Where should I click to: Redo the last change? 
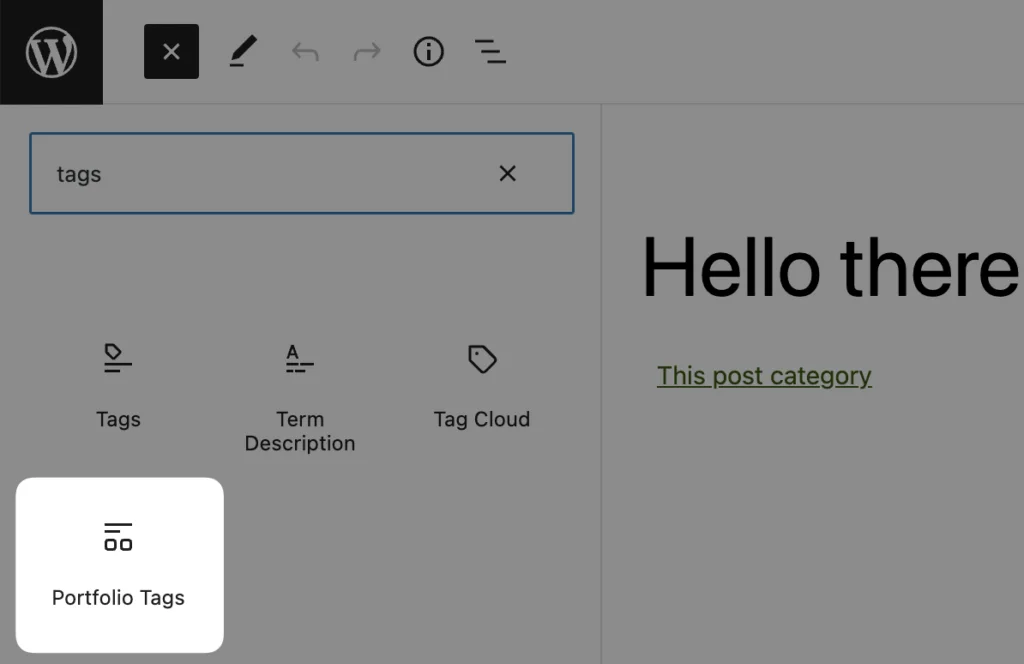(x=367, y=52)
